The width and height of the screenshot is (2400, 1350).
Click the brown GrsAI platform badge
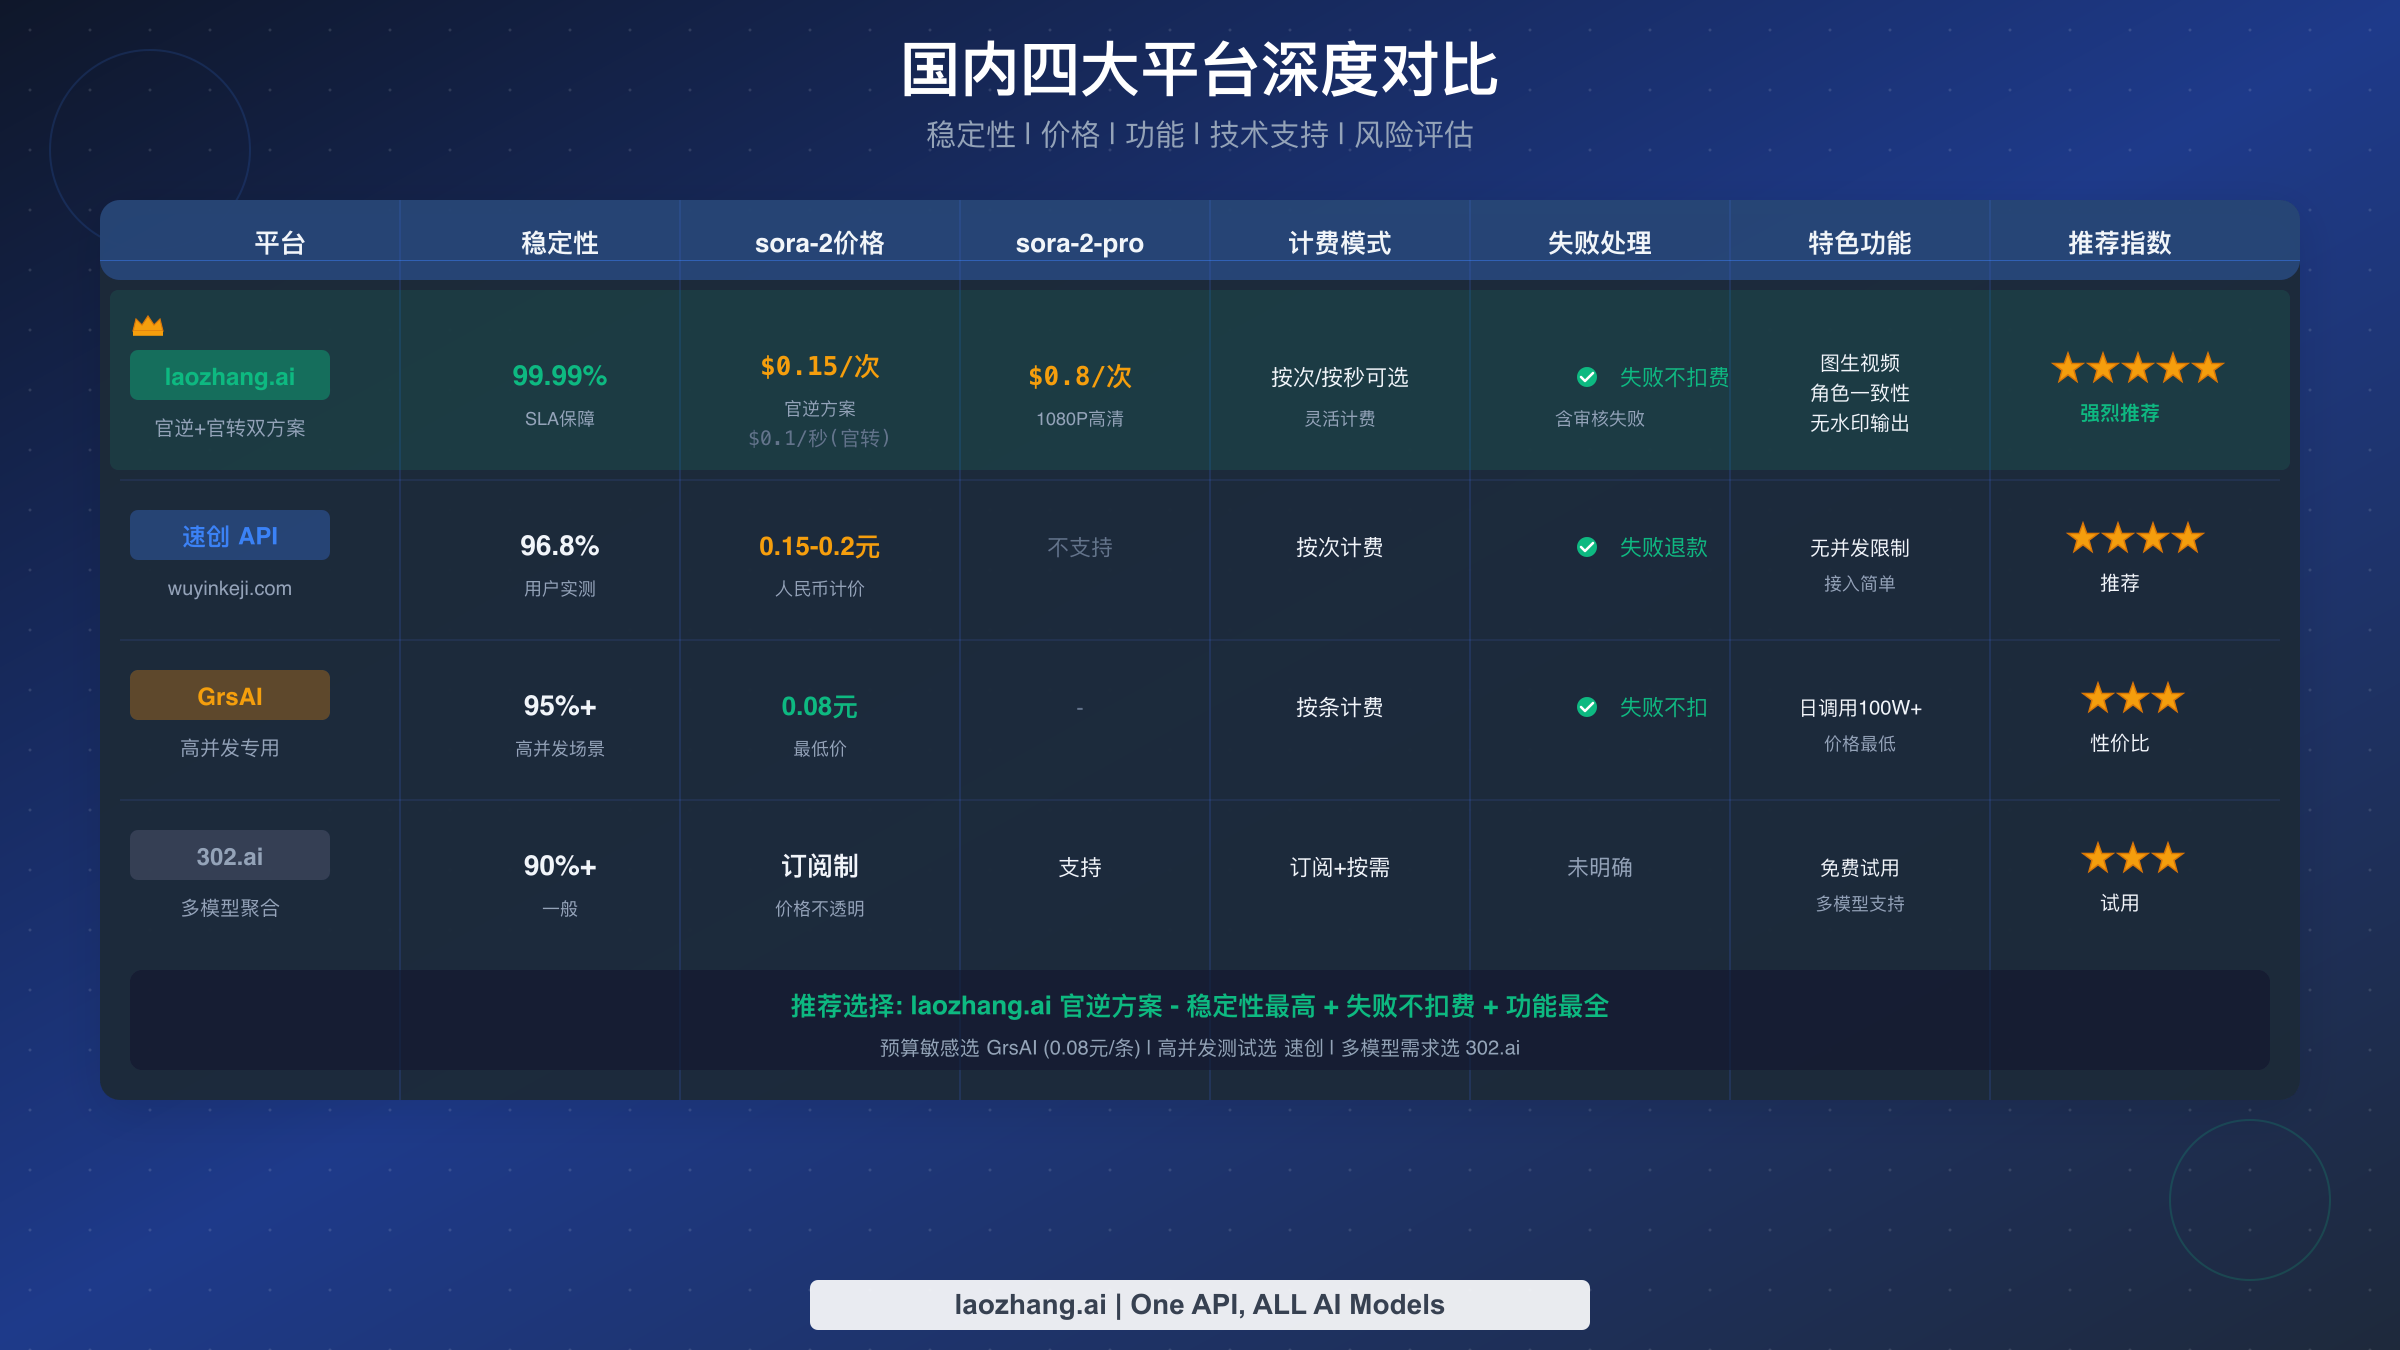point(230,696)
